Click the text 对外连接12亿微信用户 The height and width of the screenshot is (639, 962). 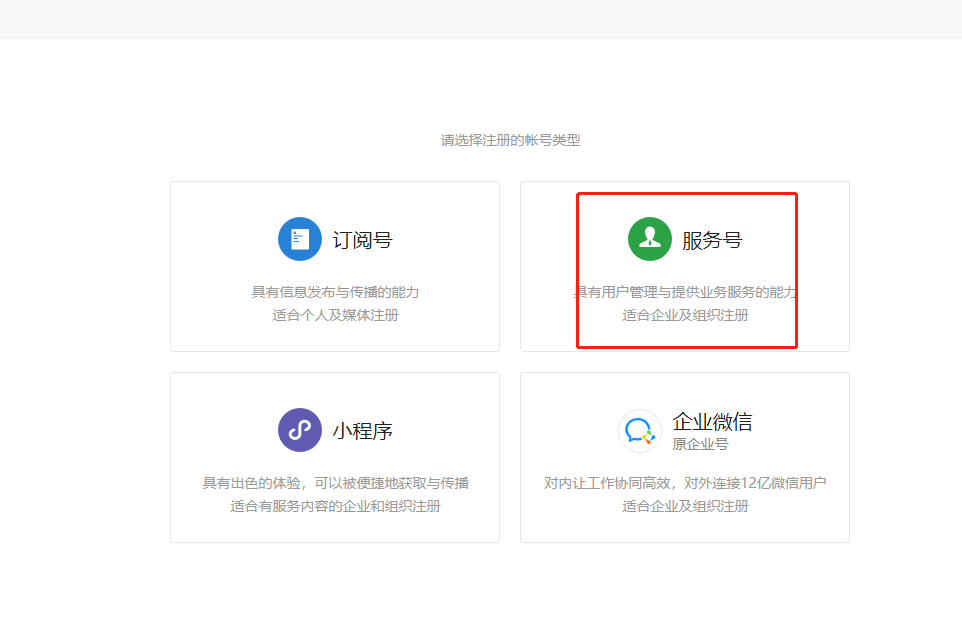pos(740,482)
